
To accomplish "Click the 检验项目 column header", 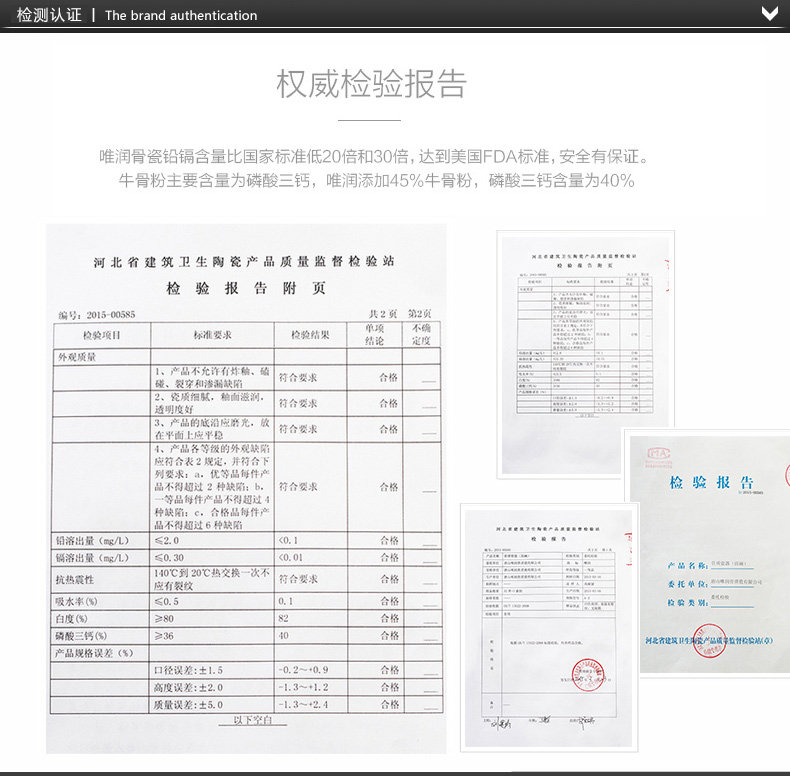I will (102, 335).
